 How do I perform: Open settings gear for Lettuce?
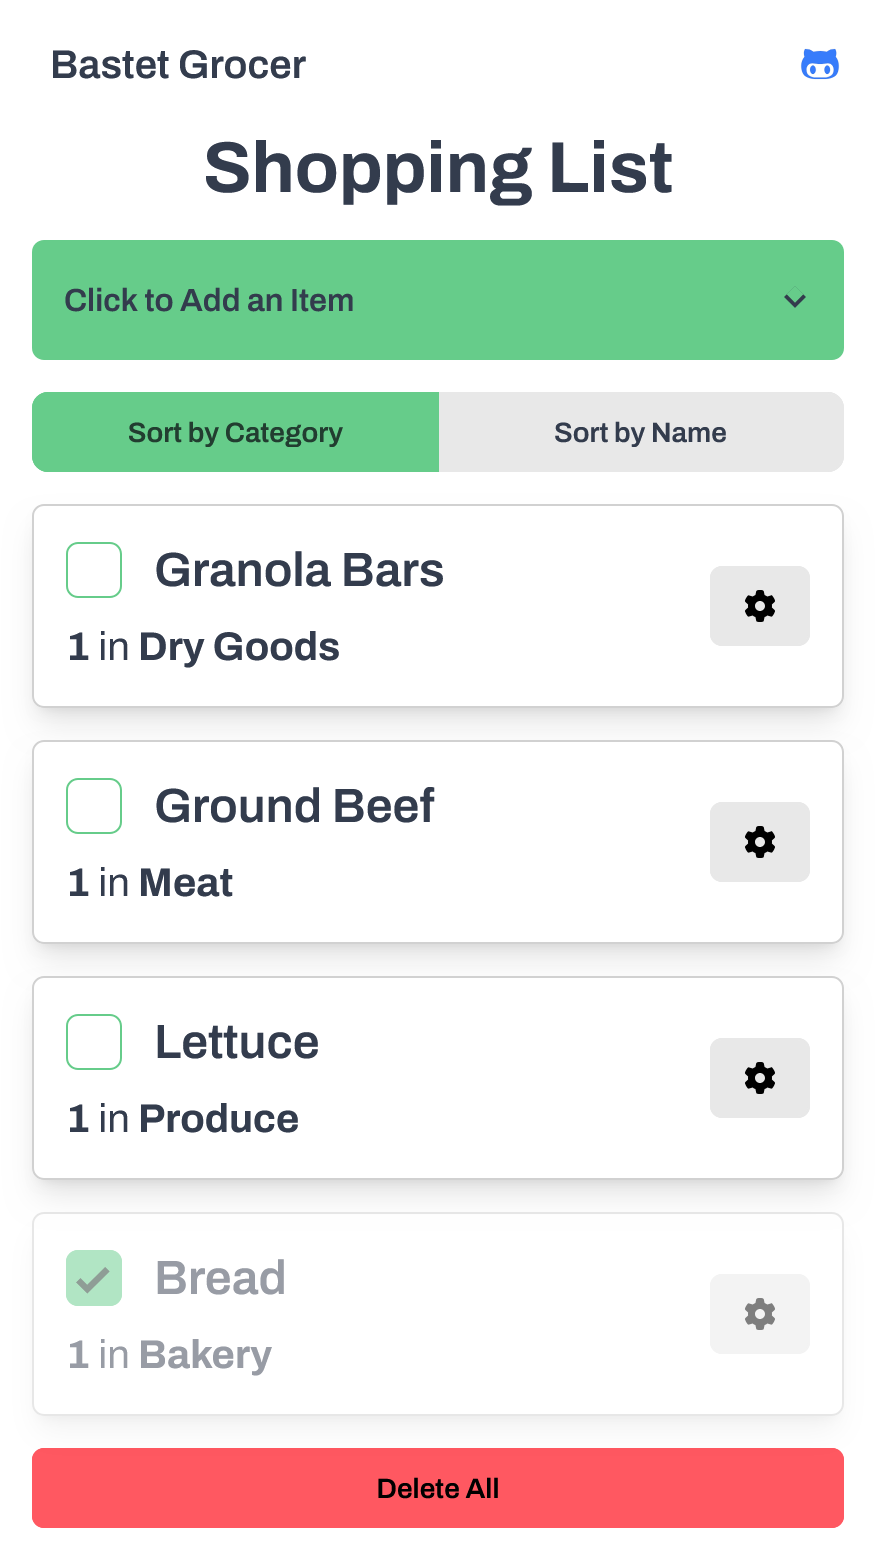pos(759,1078)
